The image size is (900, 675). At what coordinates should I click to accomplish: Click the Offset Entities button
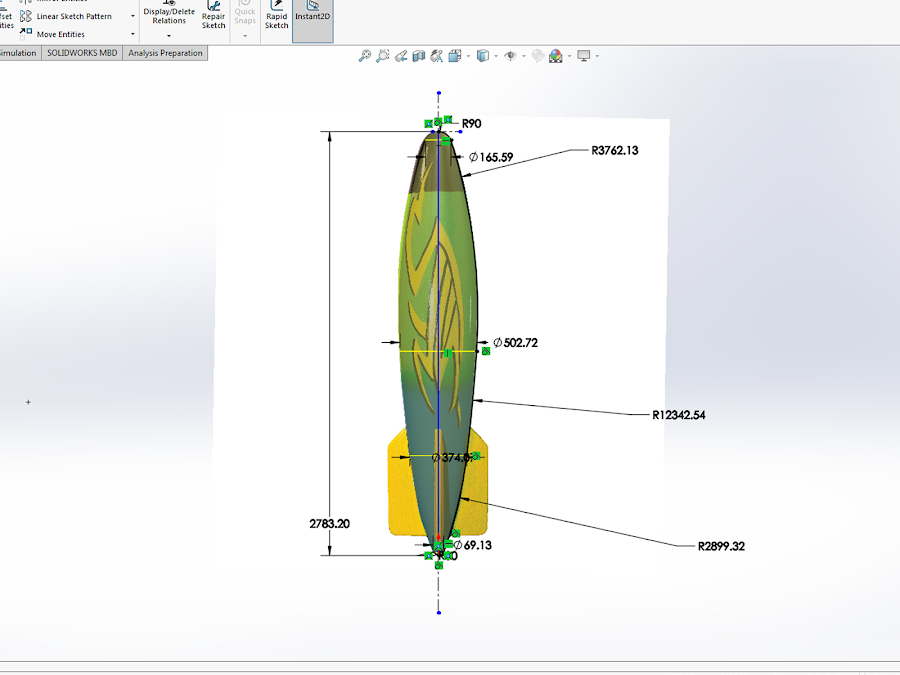pyautogui.click(x=6, y=17)
